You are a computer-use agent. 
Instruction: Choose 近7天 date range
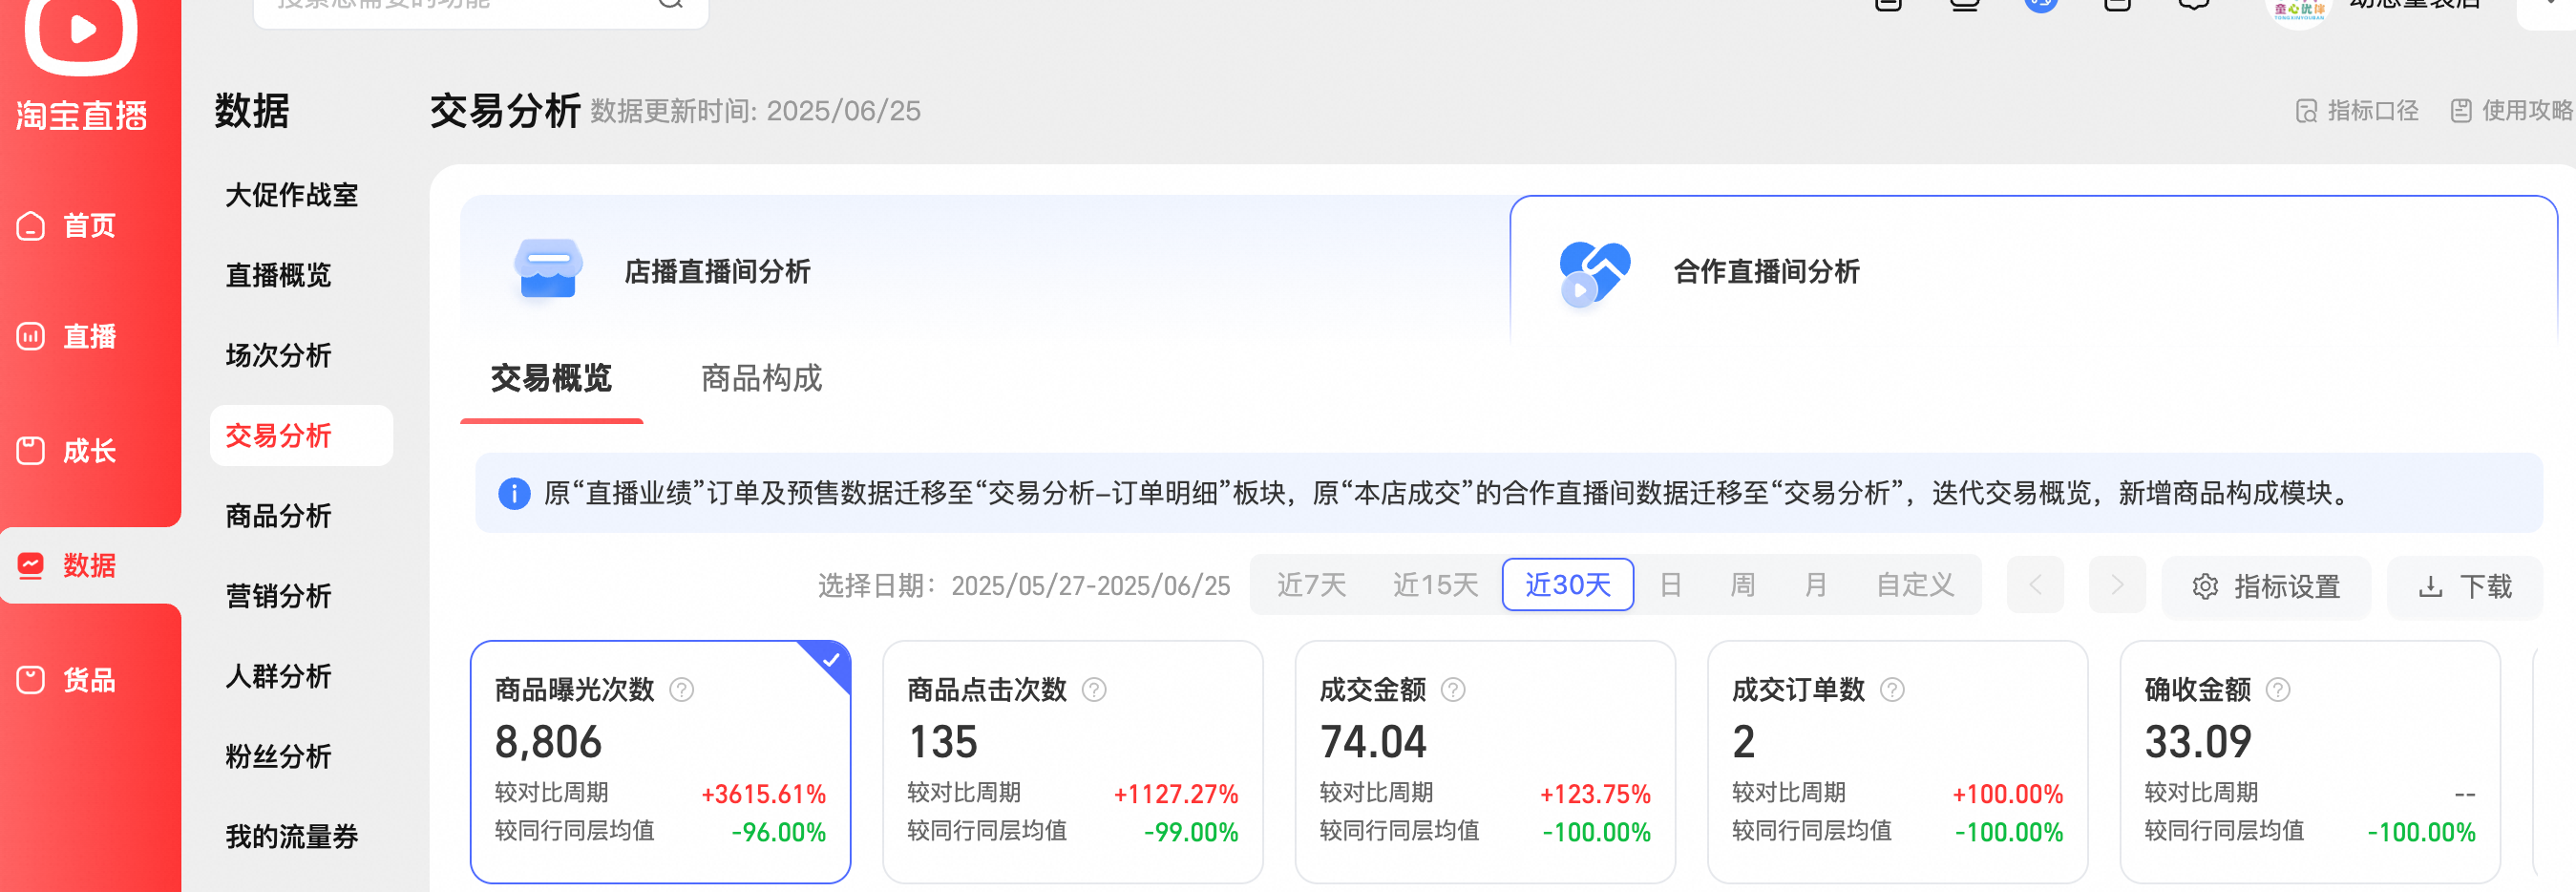tap(1311, 585)
